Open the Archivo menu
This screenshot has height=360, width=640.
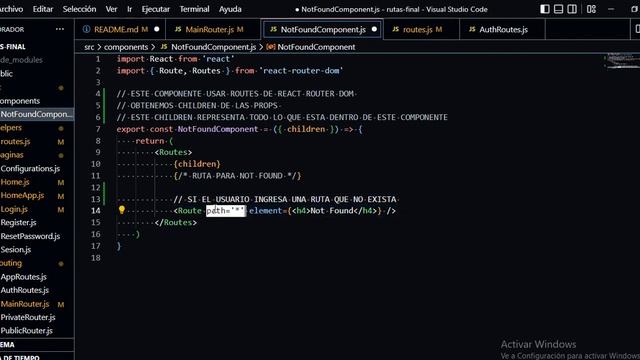11,9
